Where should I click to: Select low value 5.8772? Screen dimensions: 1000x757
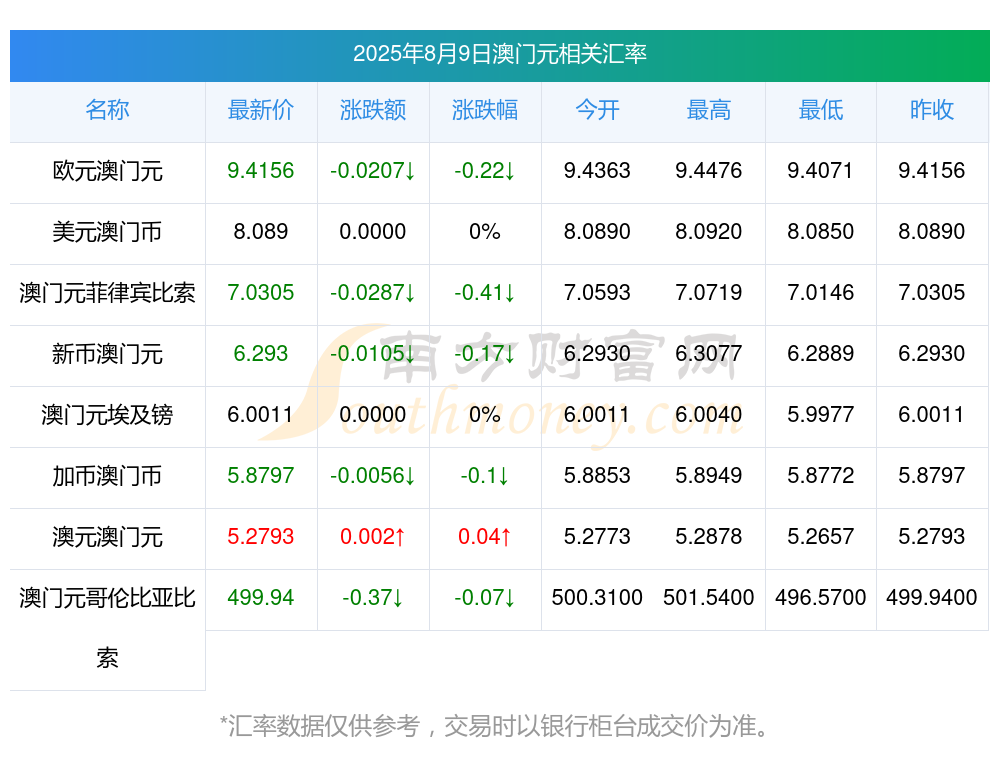(820, 476)
